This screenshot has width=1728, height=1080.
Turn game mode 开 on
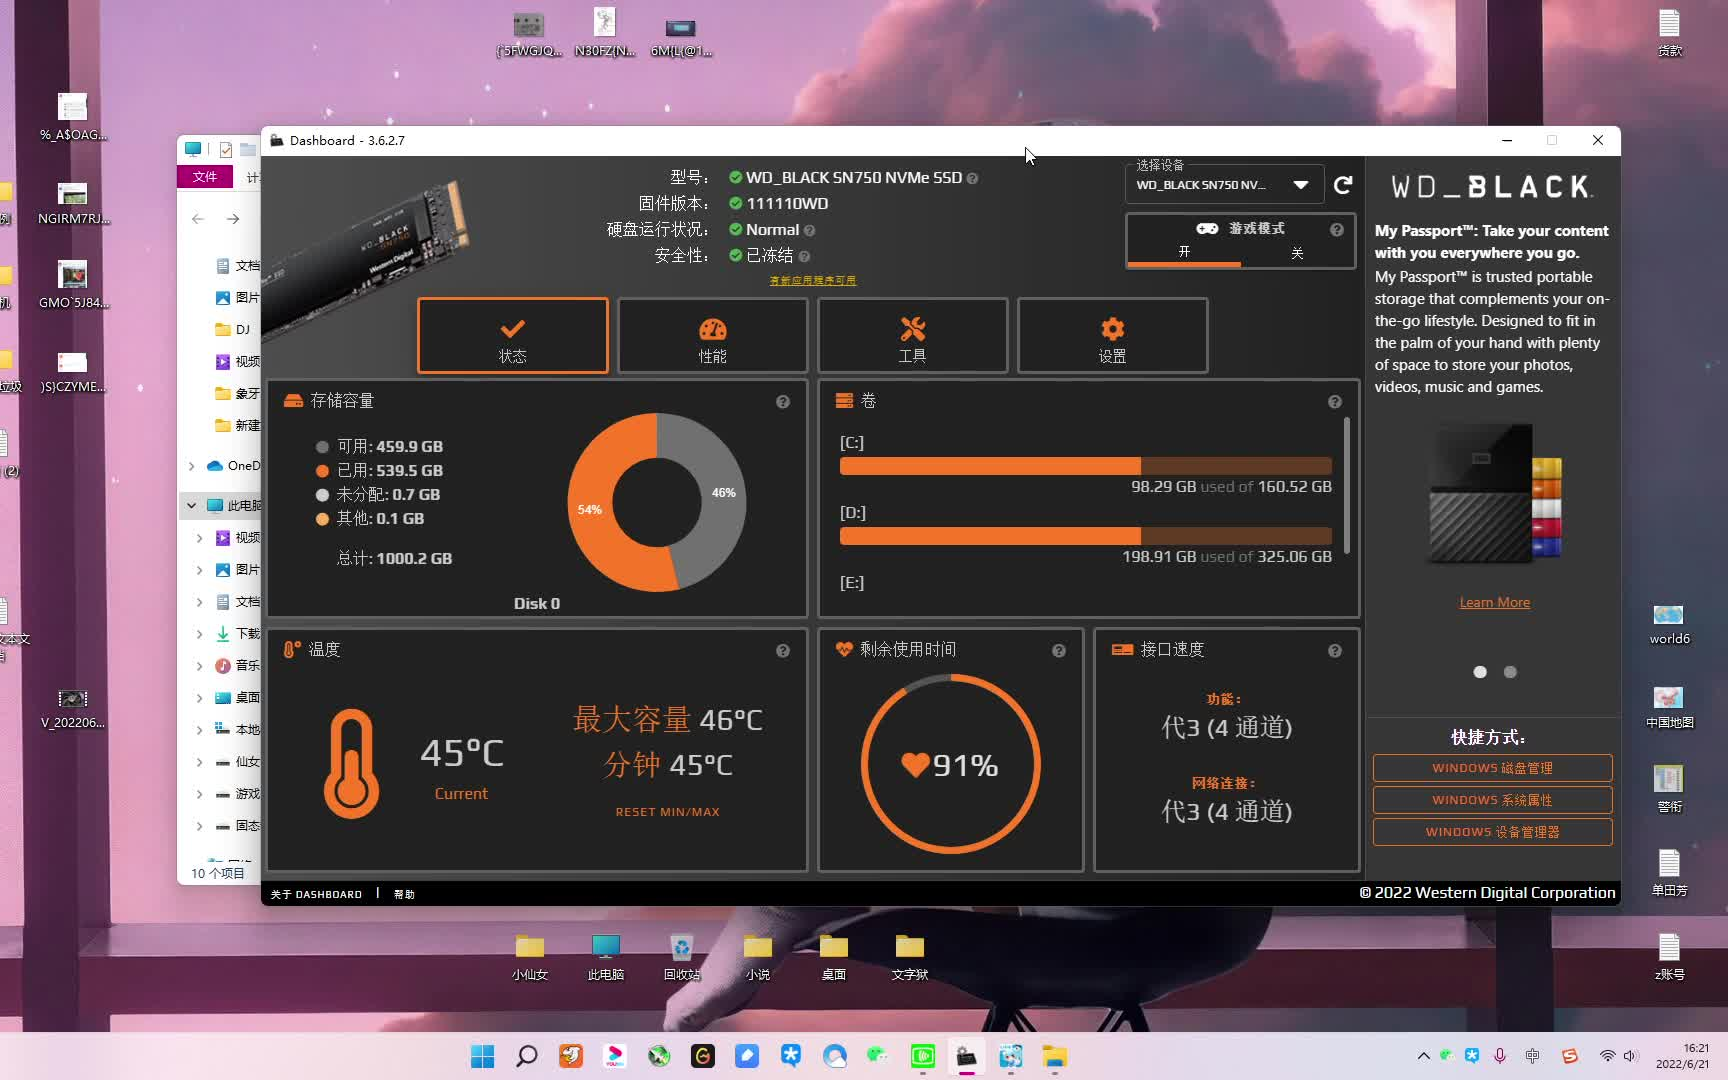point(1184,253)
